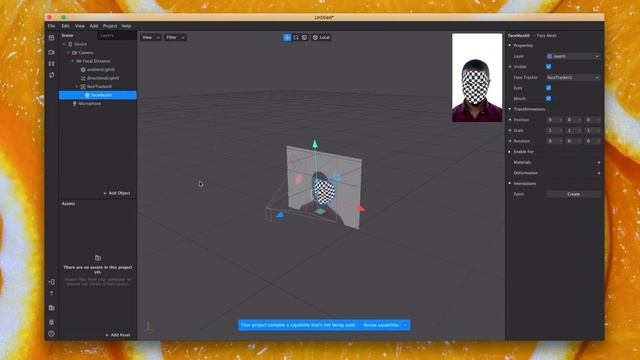This screenshot has height=360, width=640.
Task: Collapse the Interactions section
Action: [x=510, y=183]
